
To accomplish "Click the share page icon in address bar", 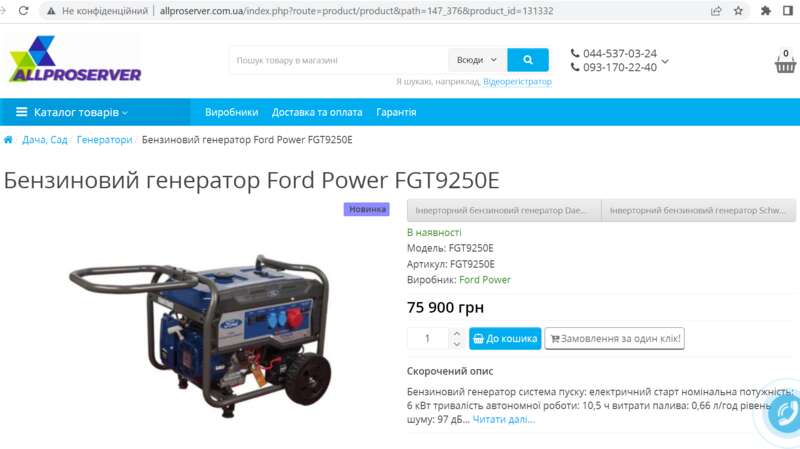I will coord(716,11).
